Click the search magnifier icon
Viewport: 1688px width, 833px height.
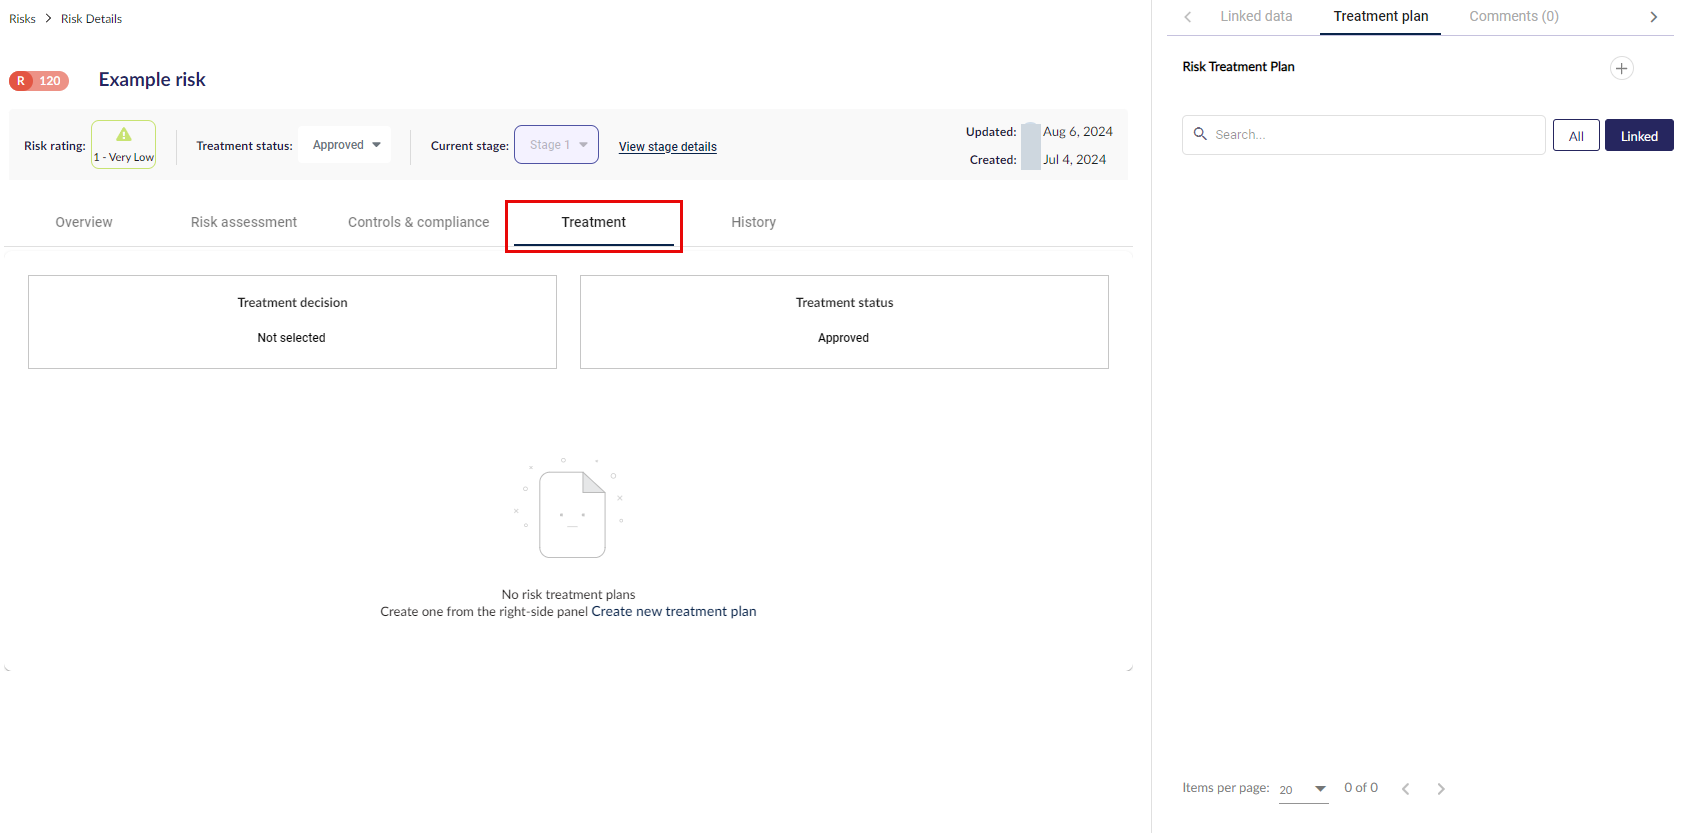[1200, 134]
